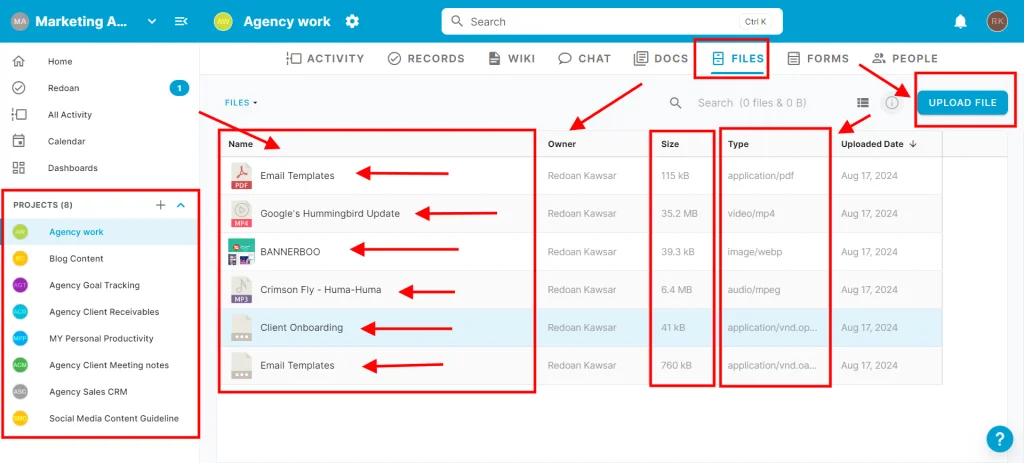
Task: Open the FILES filter dropdown
Action: pyautogui.click(x=241, y=103)
